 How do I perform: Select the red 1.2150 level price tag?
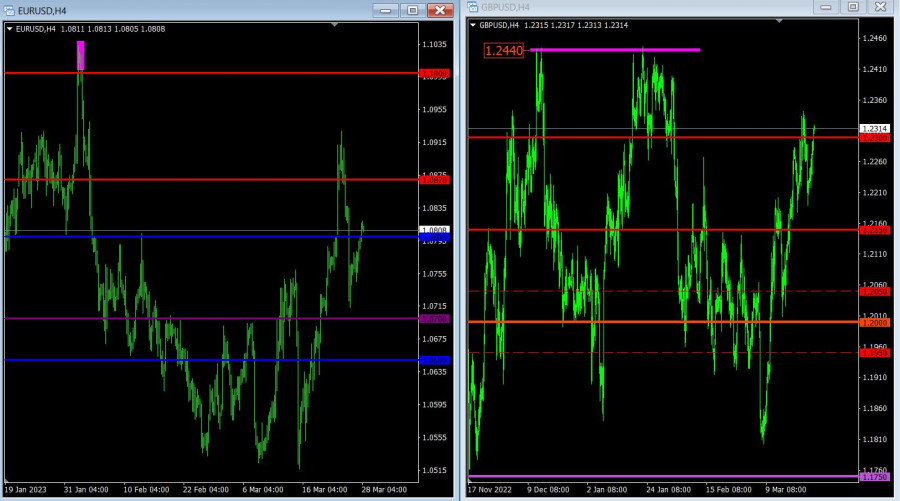(872, 230)
